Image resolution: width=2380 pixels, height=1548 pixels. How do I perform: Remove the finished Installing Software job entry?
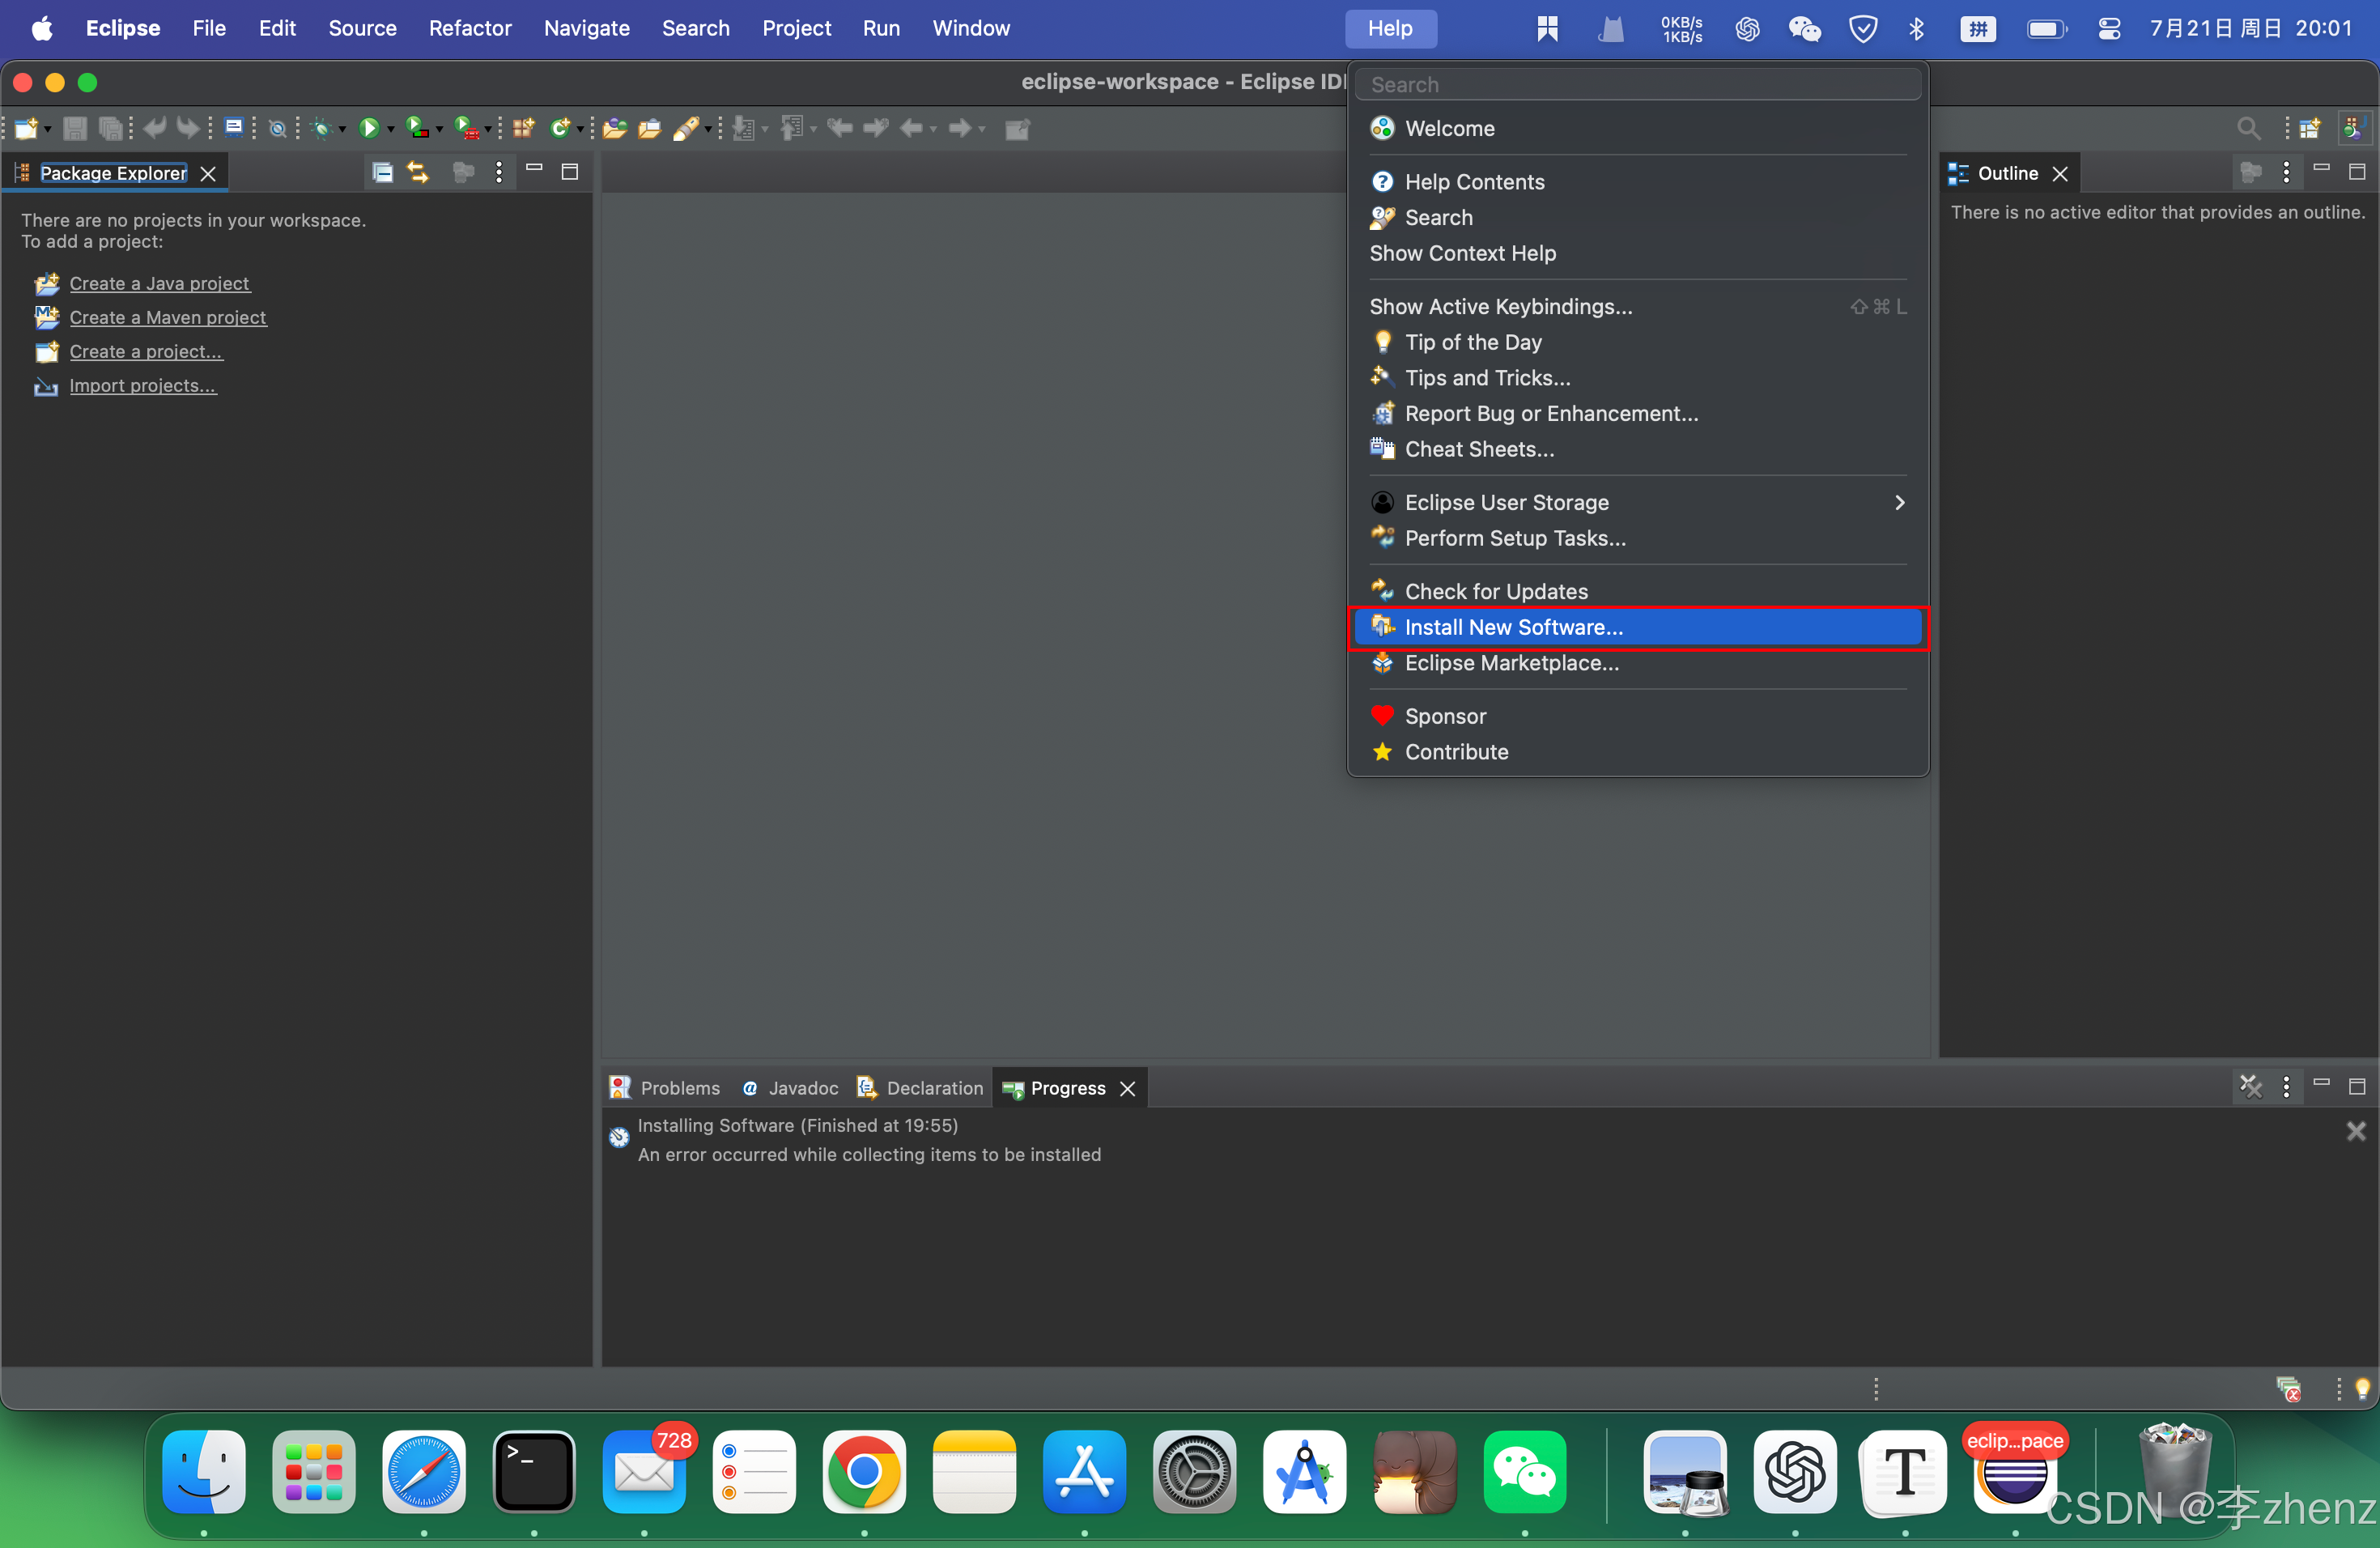coord(2356,1130)
